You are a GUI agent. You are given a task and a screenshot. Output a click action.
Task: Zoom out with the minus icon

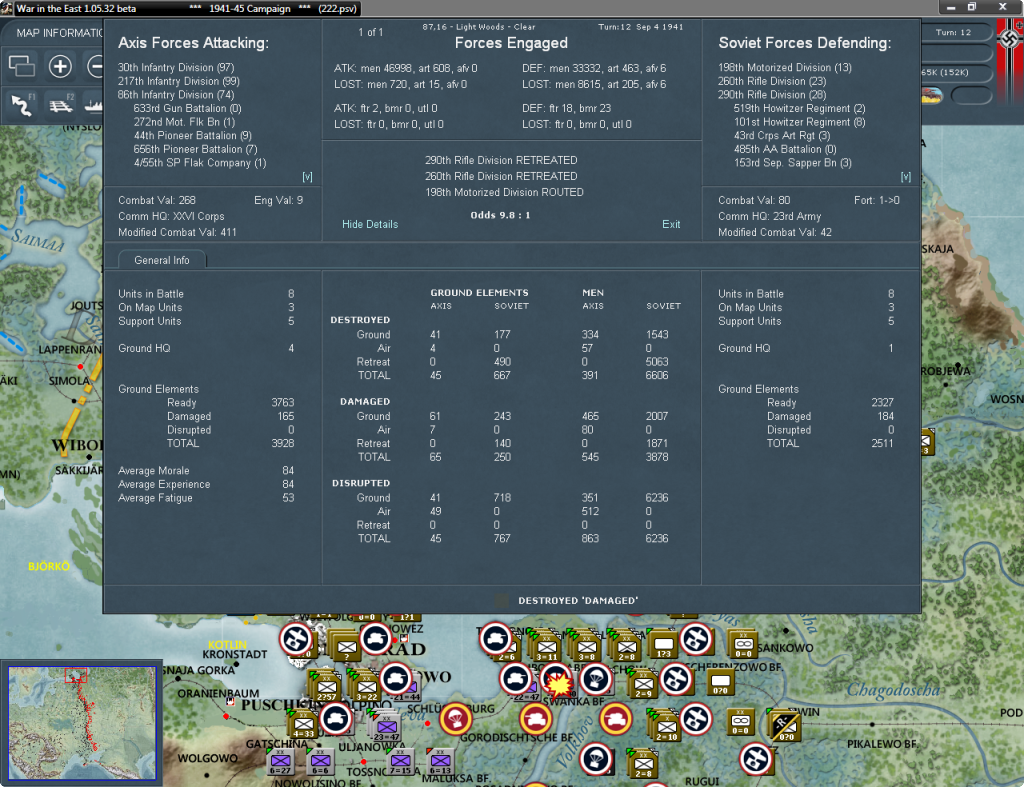[x=95, y=66]
